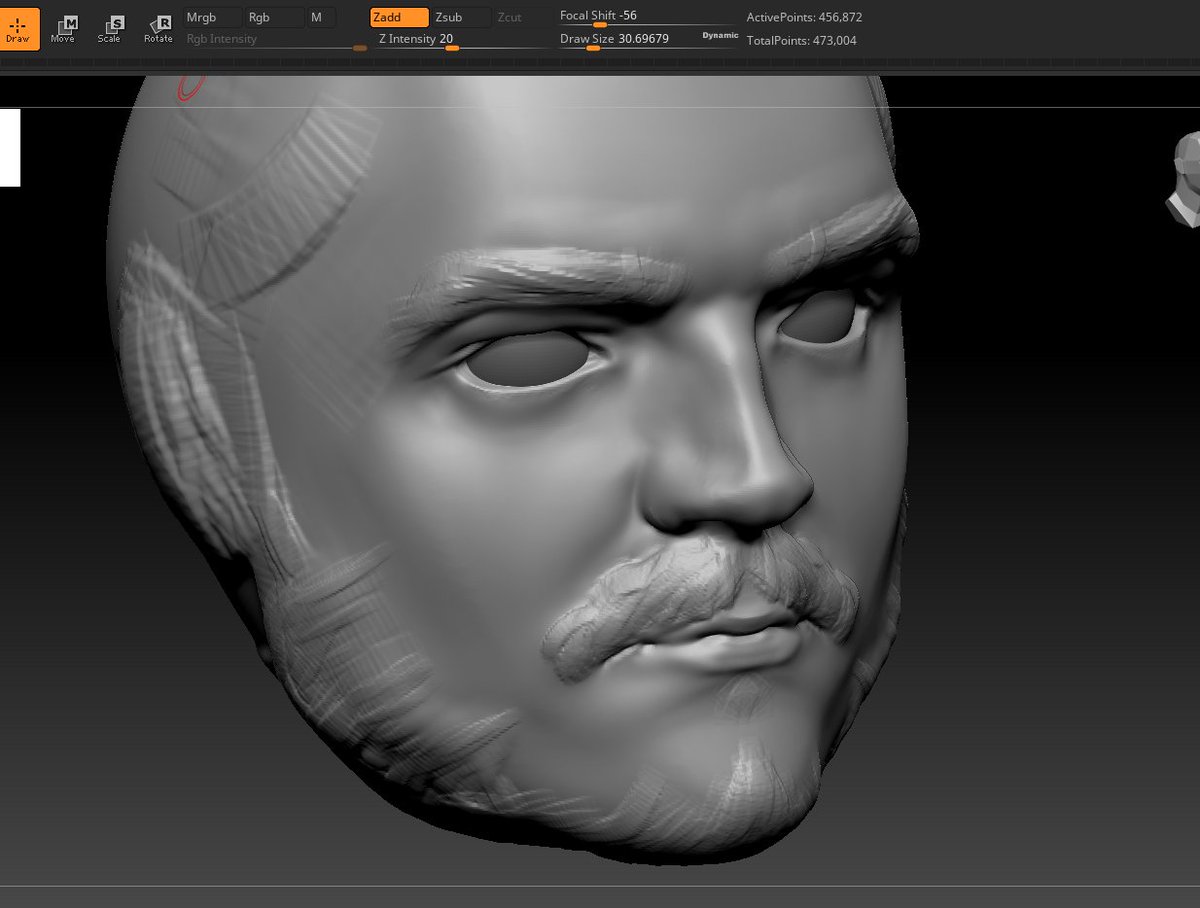This screenshot has height=908, width=1200.
Task: Click the Z Intensity slider
Action: [x=462, y=40]
